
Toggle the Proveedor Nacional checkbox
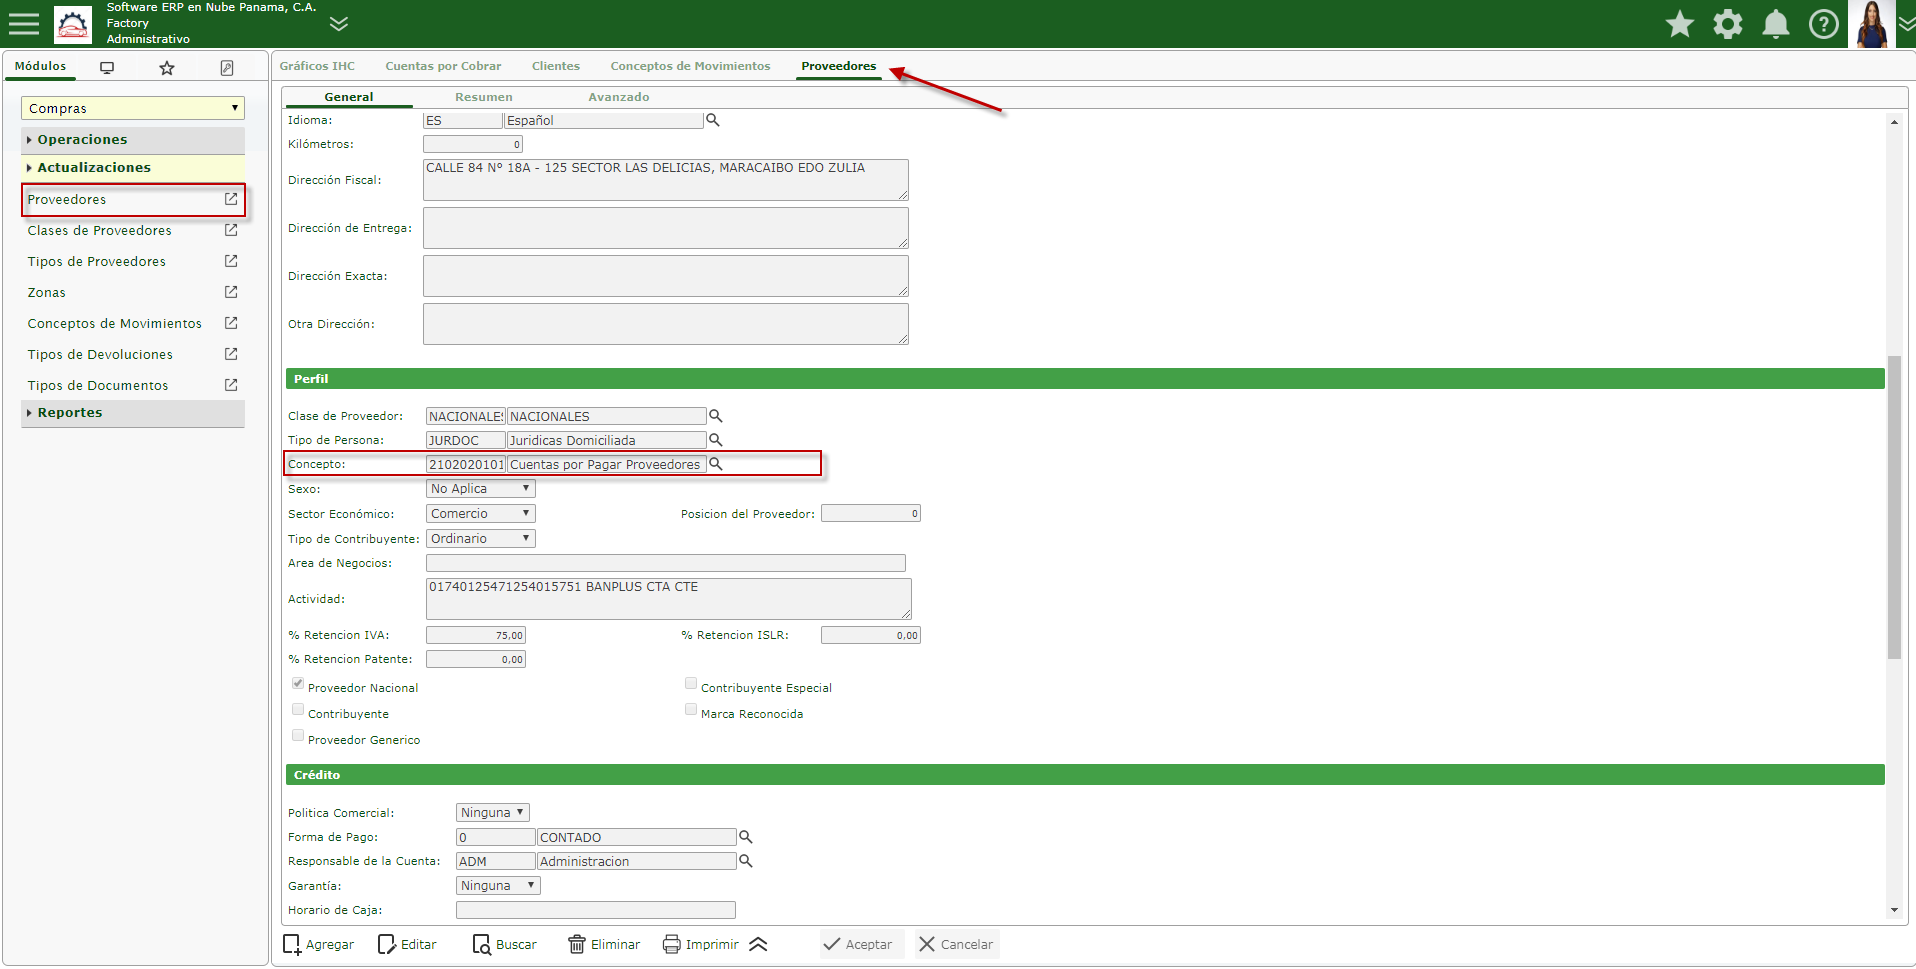[x=298, y=684]
